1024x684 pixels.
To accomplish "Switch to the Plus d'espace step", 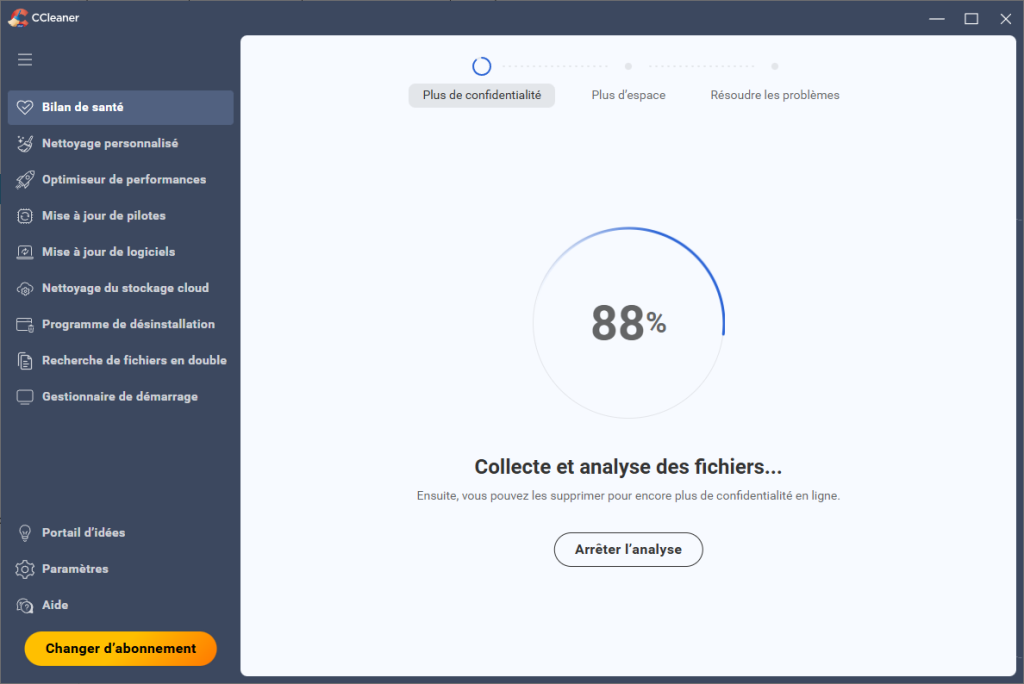I will 628,95.
